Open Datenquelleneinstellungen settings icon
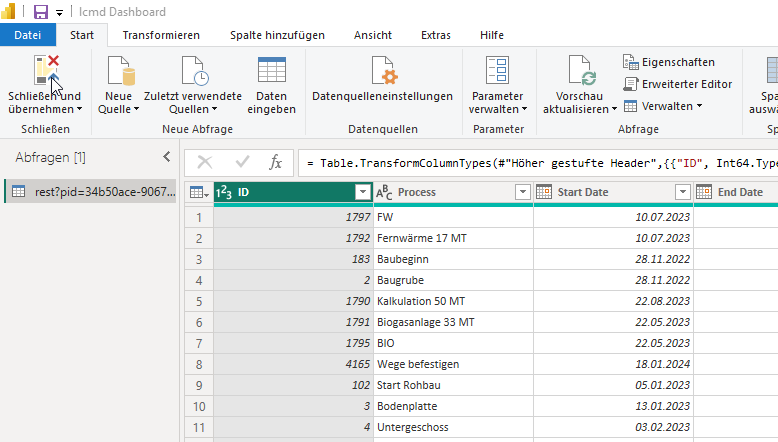778x442 pixels. tap(383, 71)
